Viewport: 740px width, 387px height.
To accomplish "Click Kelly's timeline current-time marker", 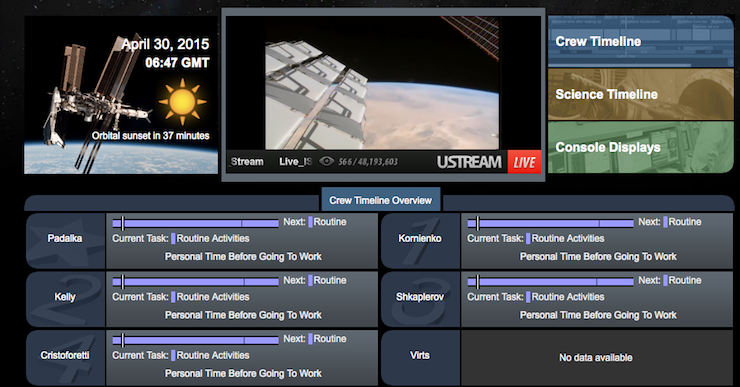I will pos(123,282).
